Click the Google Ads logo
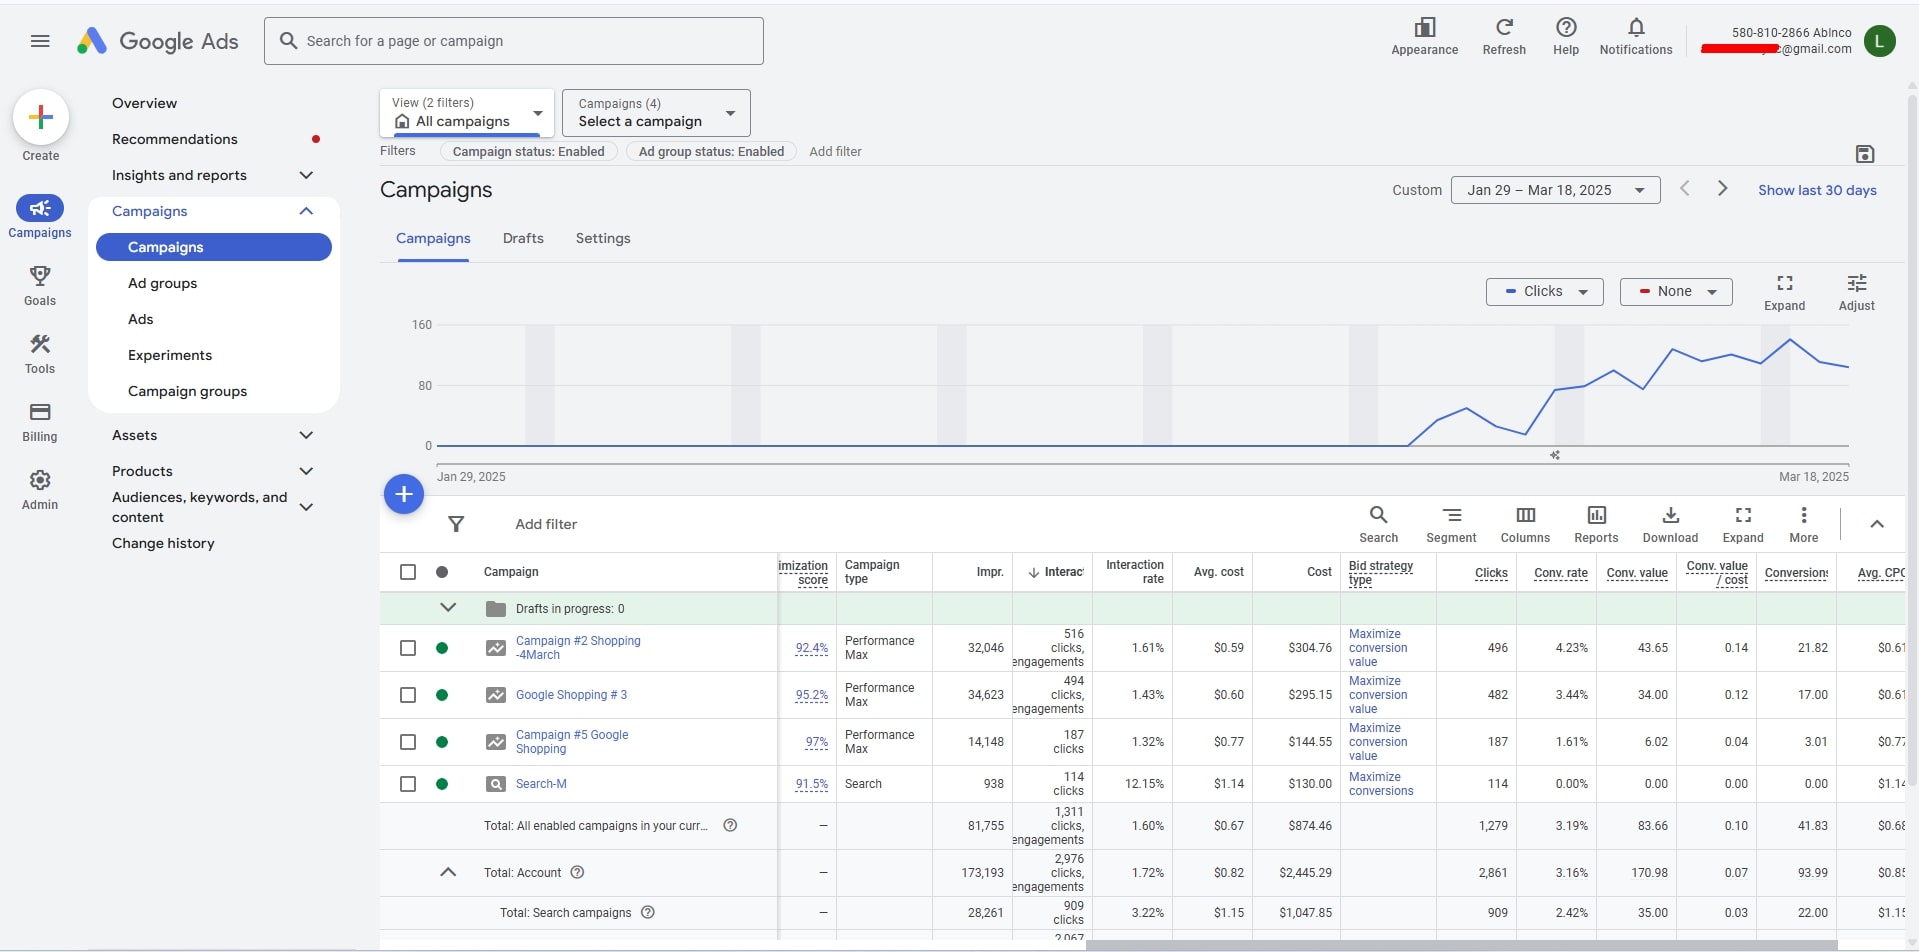The width and height of the screenshot is (1919, 952). tap(158, 41)
